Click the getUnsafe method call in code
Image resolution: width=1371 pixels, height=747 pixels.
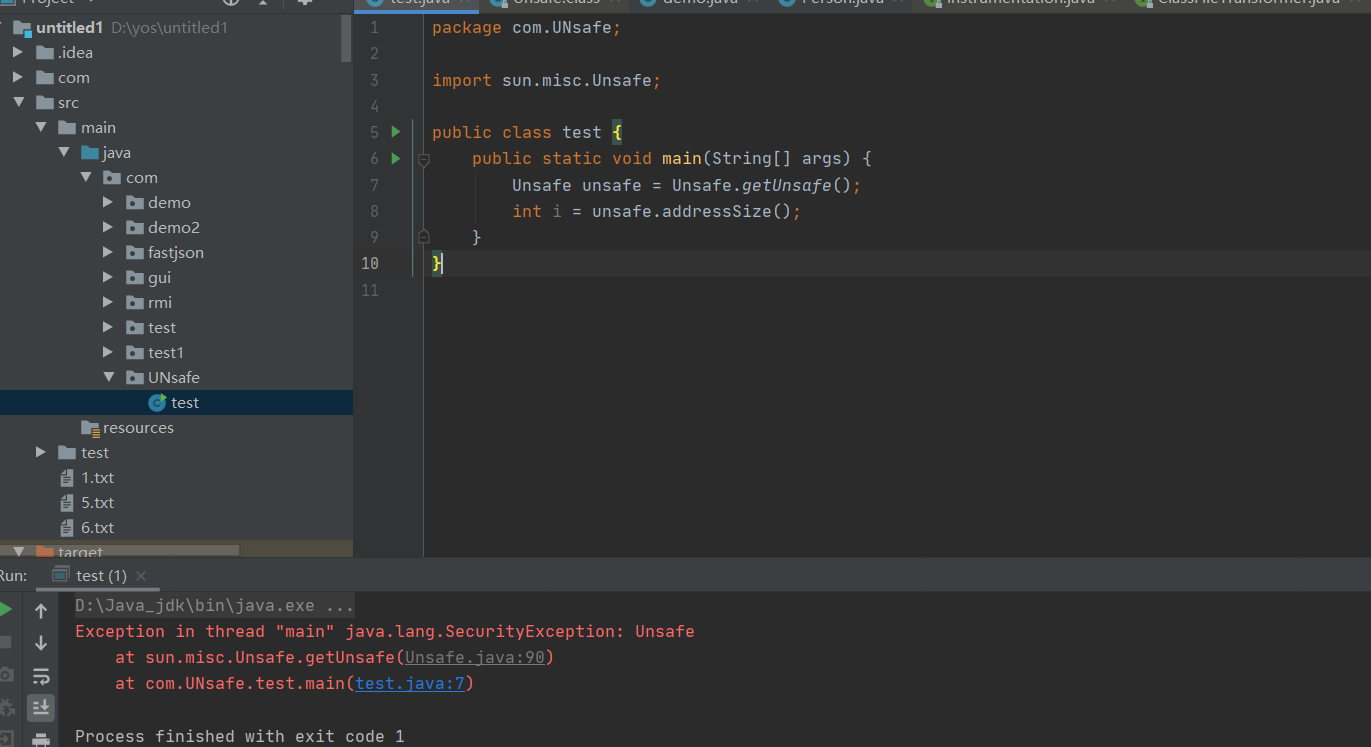pyautogui.click(x=786, y=185)
